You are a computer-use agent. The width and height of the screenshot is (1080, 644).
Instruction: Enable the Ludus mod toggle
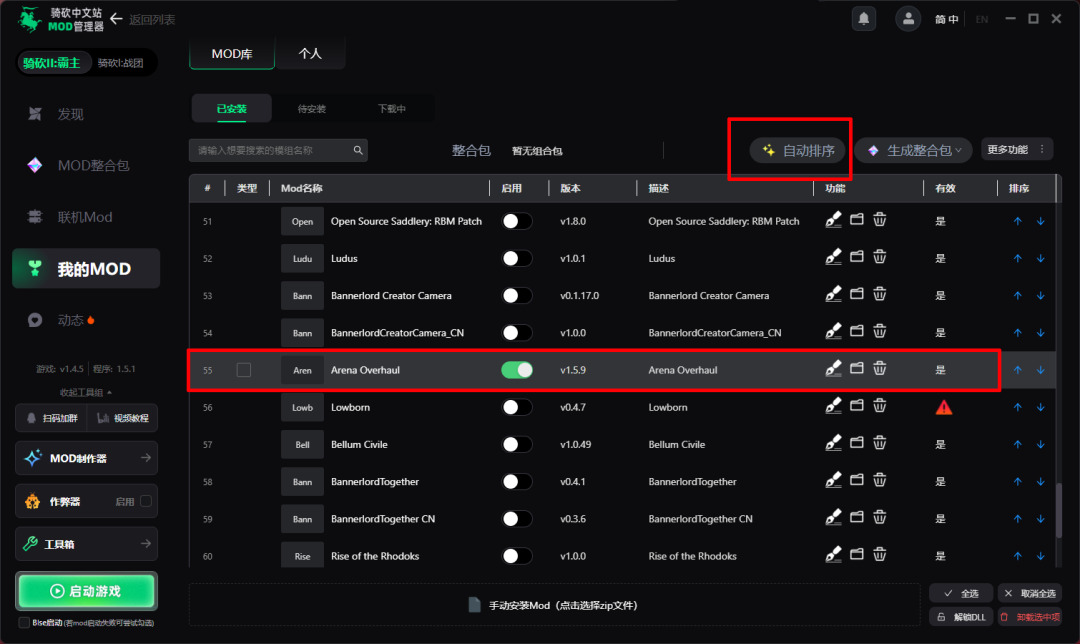tap(517, 258)
